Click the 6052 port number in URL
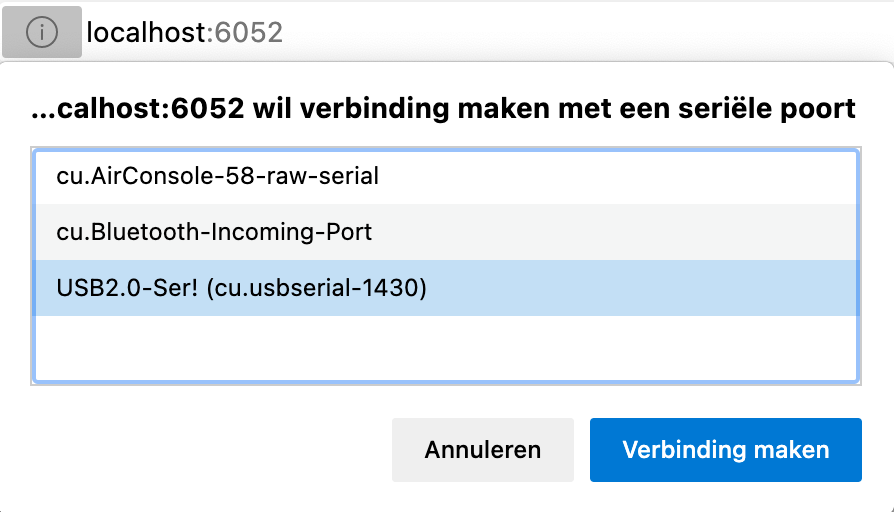The height and width of the screenshot is (512, 894). (249, 32)
